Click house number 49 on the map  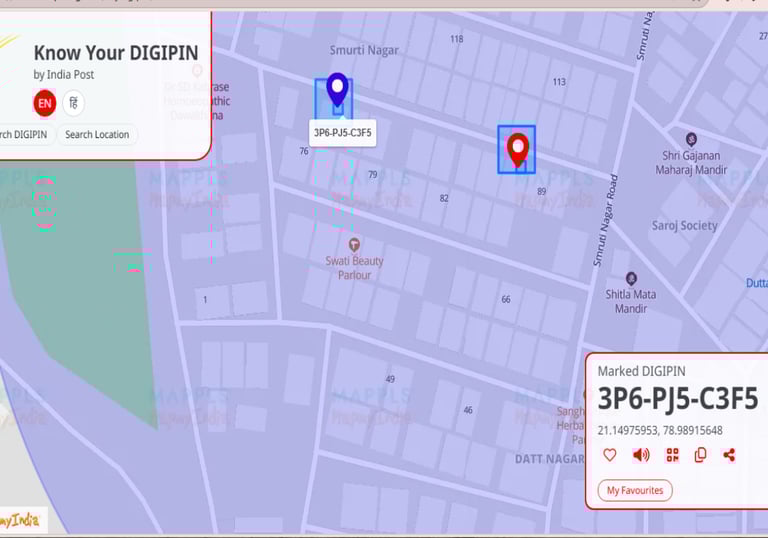(390, 379)
